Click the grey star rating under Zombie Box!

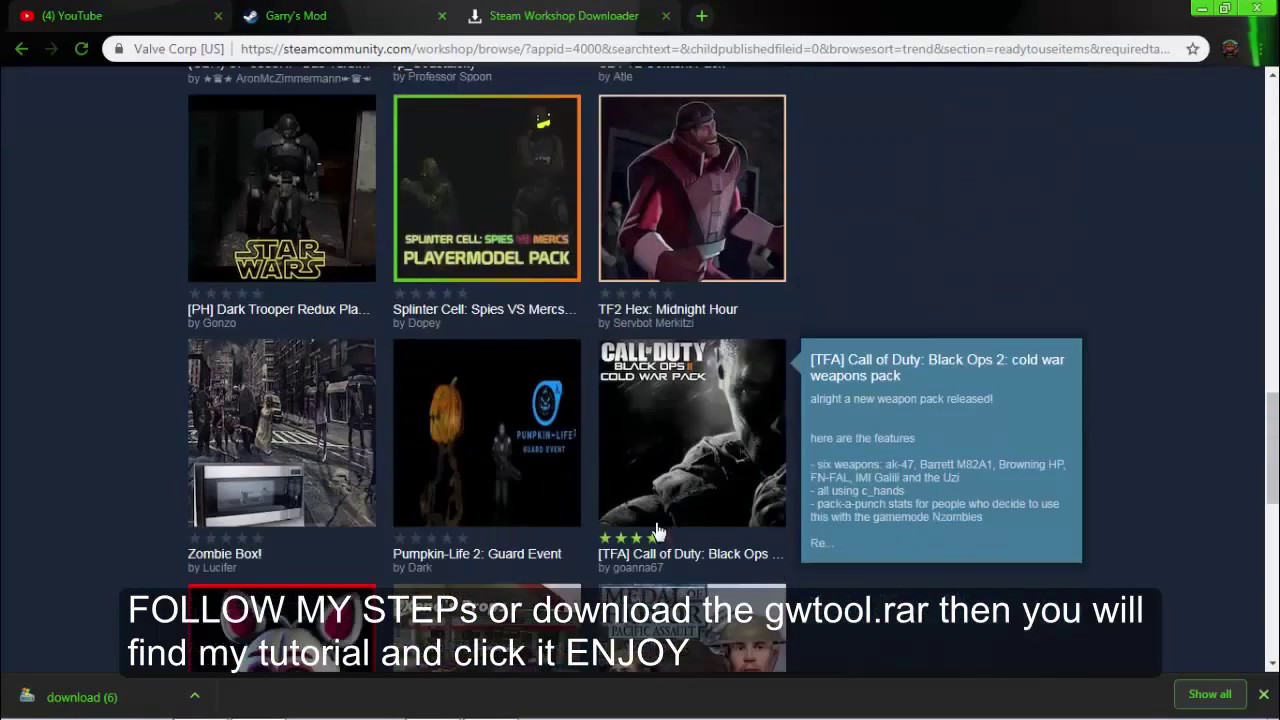224,538
